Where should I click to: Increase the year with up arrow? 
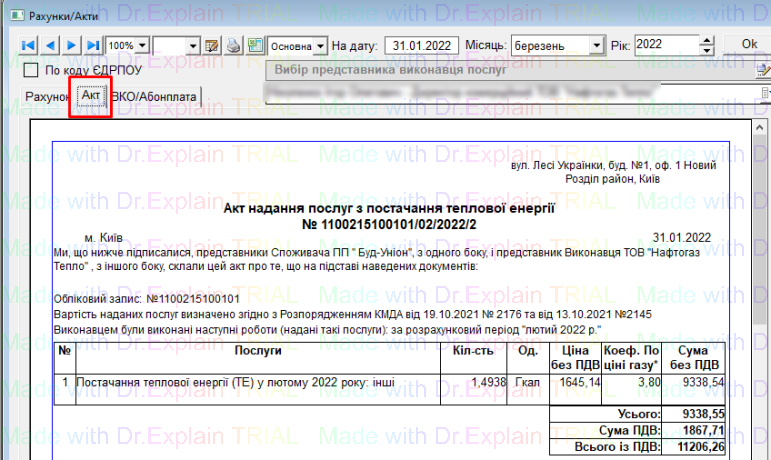coord(707,41)
